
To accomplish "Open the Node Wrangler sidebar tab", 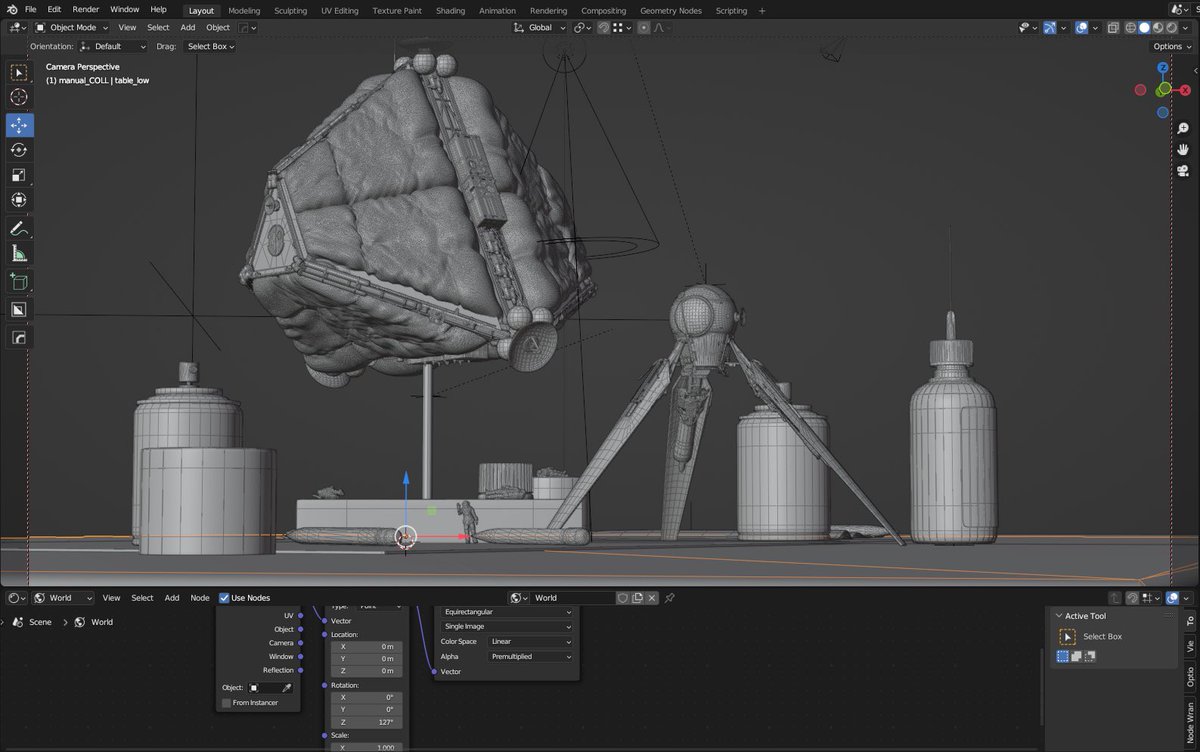I will [x=1190, y=725].
